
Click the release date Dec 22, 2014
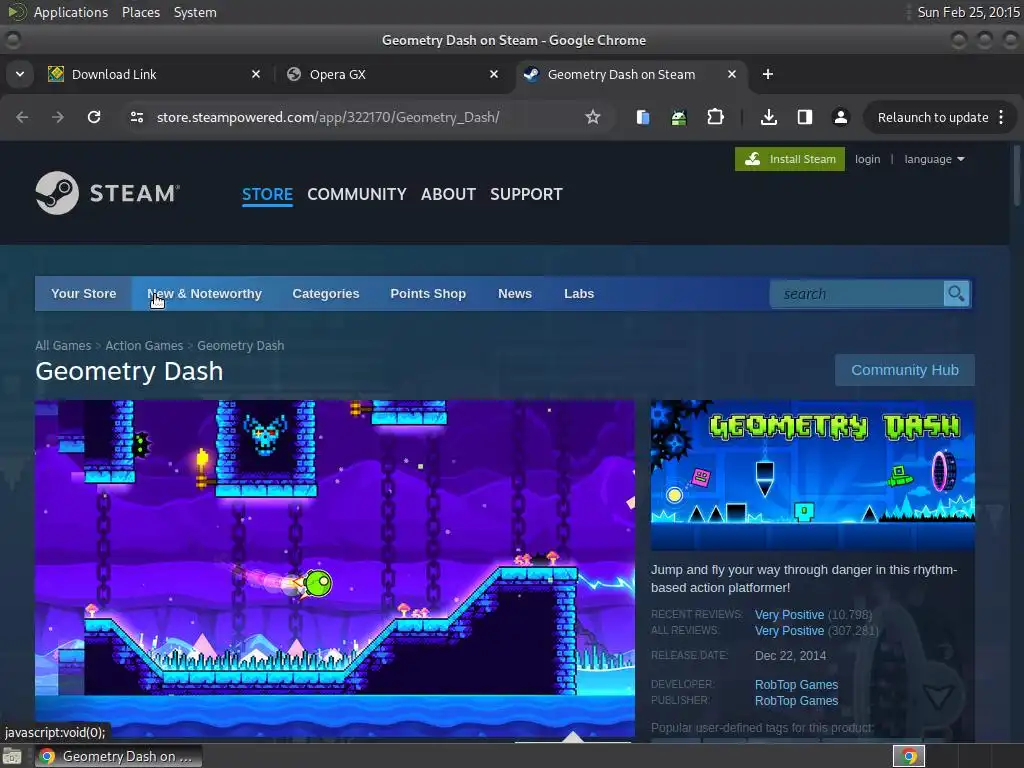pos(790,656)
